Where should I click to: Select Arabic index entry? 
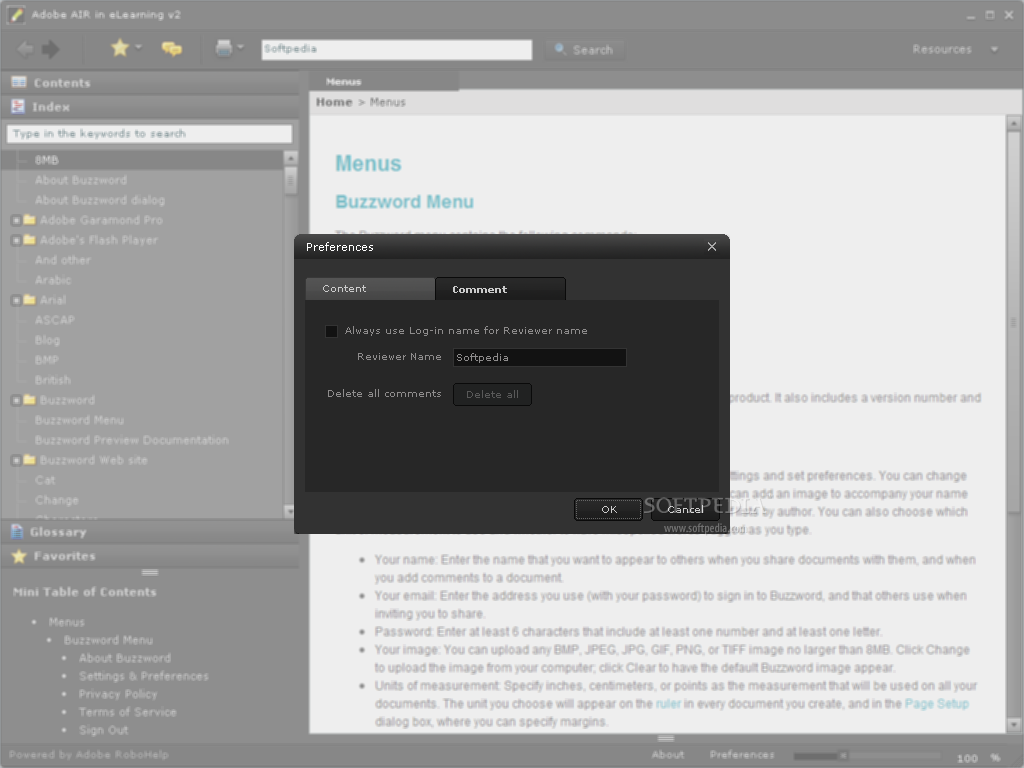coord(53,280)
